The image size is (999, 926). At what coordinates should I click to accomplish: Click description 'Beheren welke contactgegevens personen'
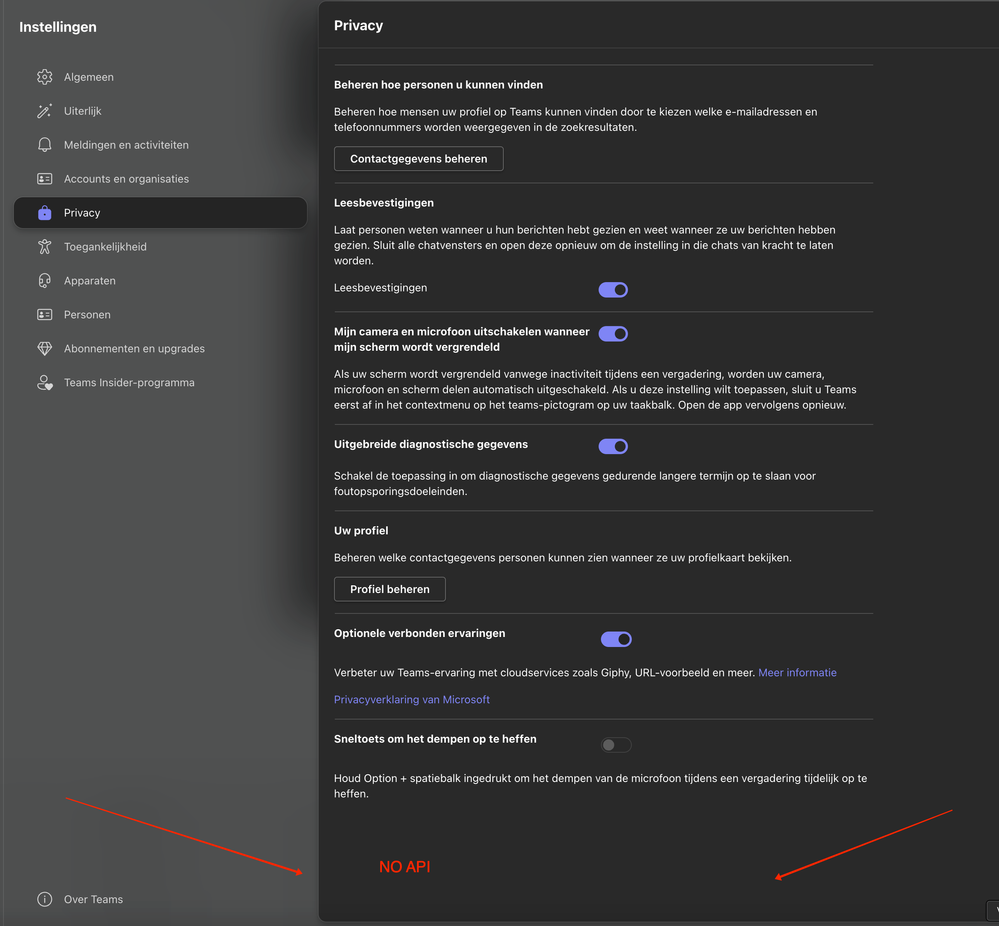click(x=563, y=558)
